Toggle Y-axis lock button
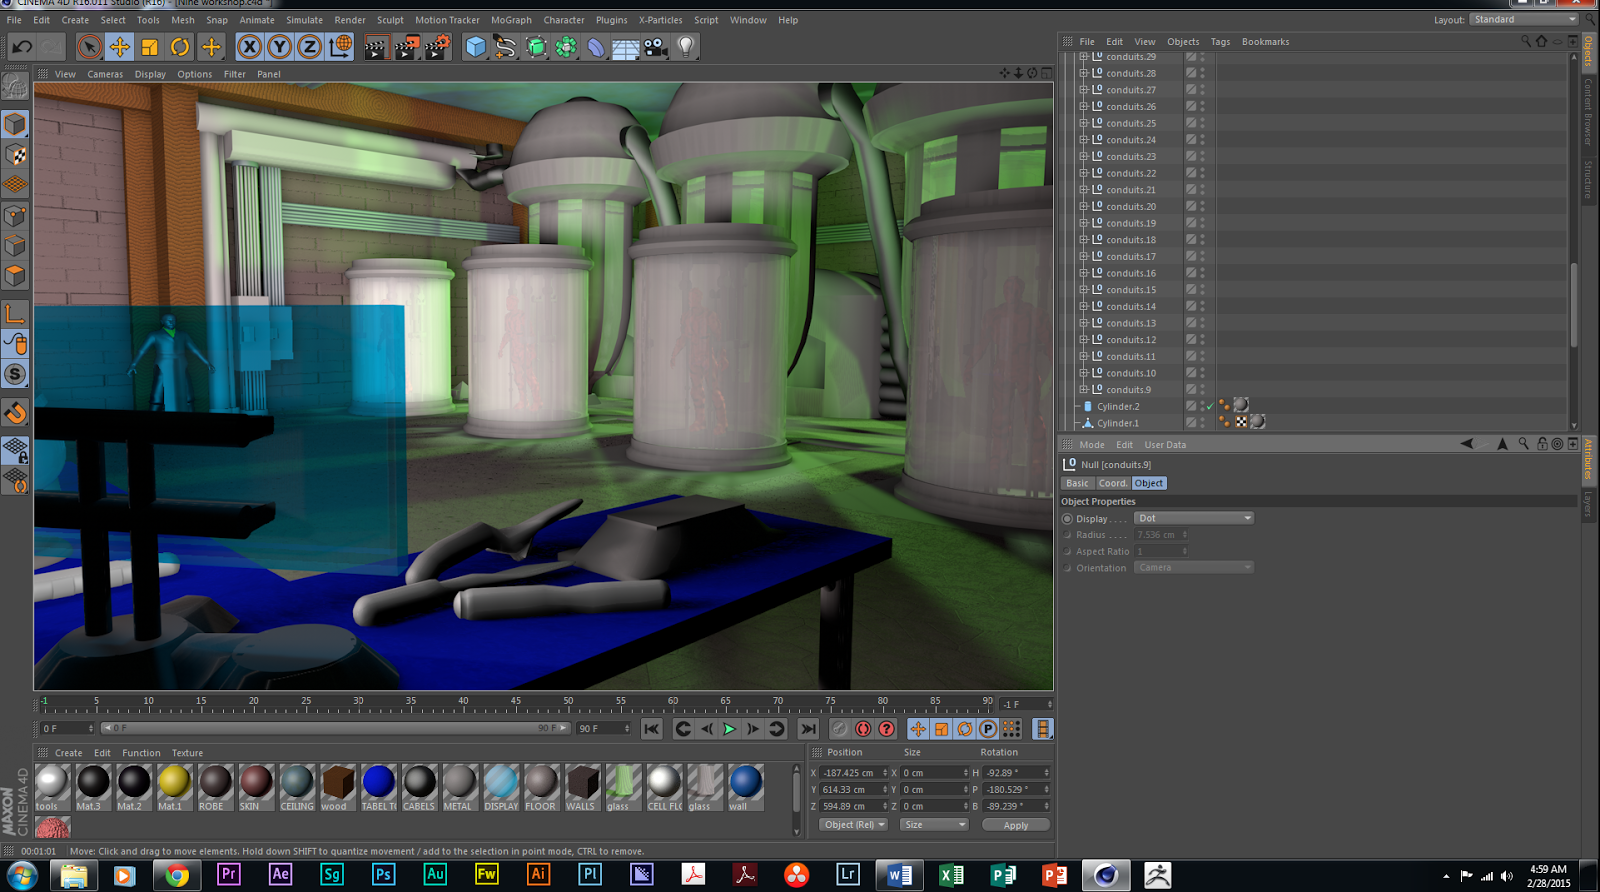The image size is (1600, 892). tap(280, 47)
